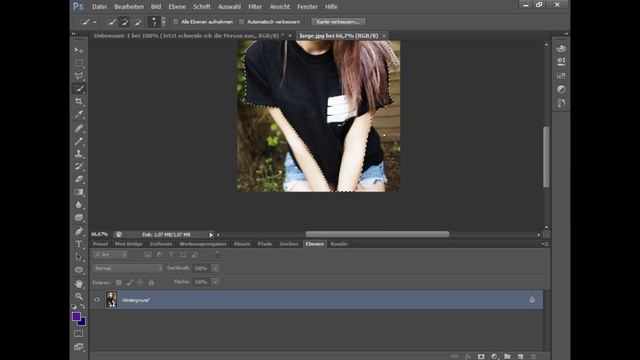Viewport: 640px width, 360px height.
Task: Select the Rectangular Marquee tool
Action: 79,63
